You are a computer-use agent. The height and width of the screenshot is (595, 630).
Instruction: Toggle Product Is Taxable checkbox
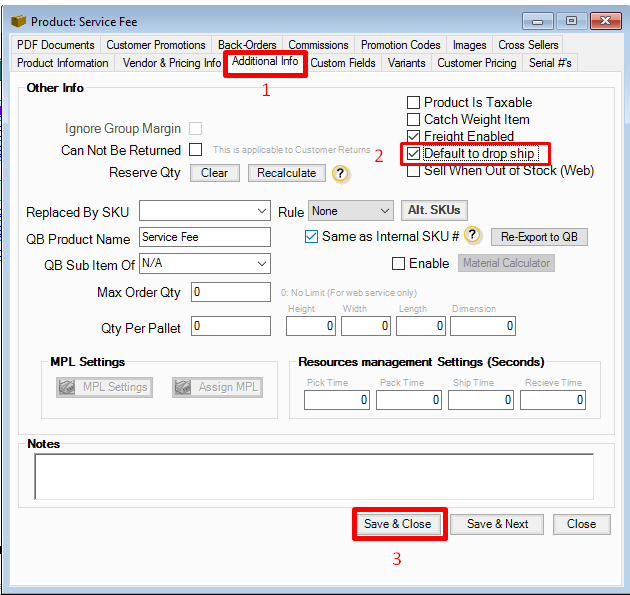pyautogui.click(x=413, y=102)
